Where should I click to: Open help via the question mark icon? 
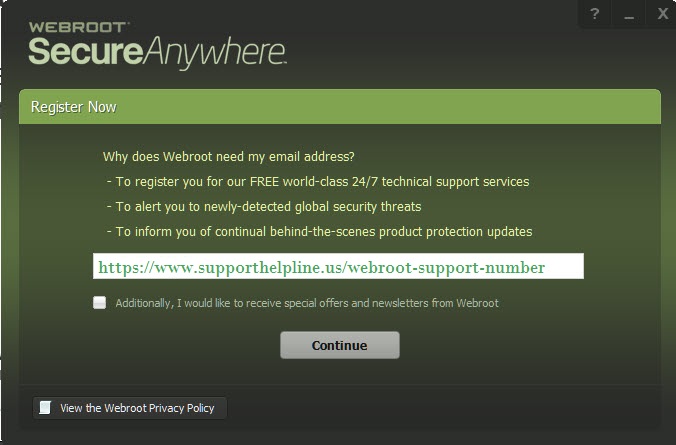tap(595, 14)
